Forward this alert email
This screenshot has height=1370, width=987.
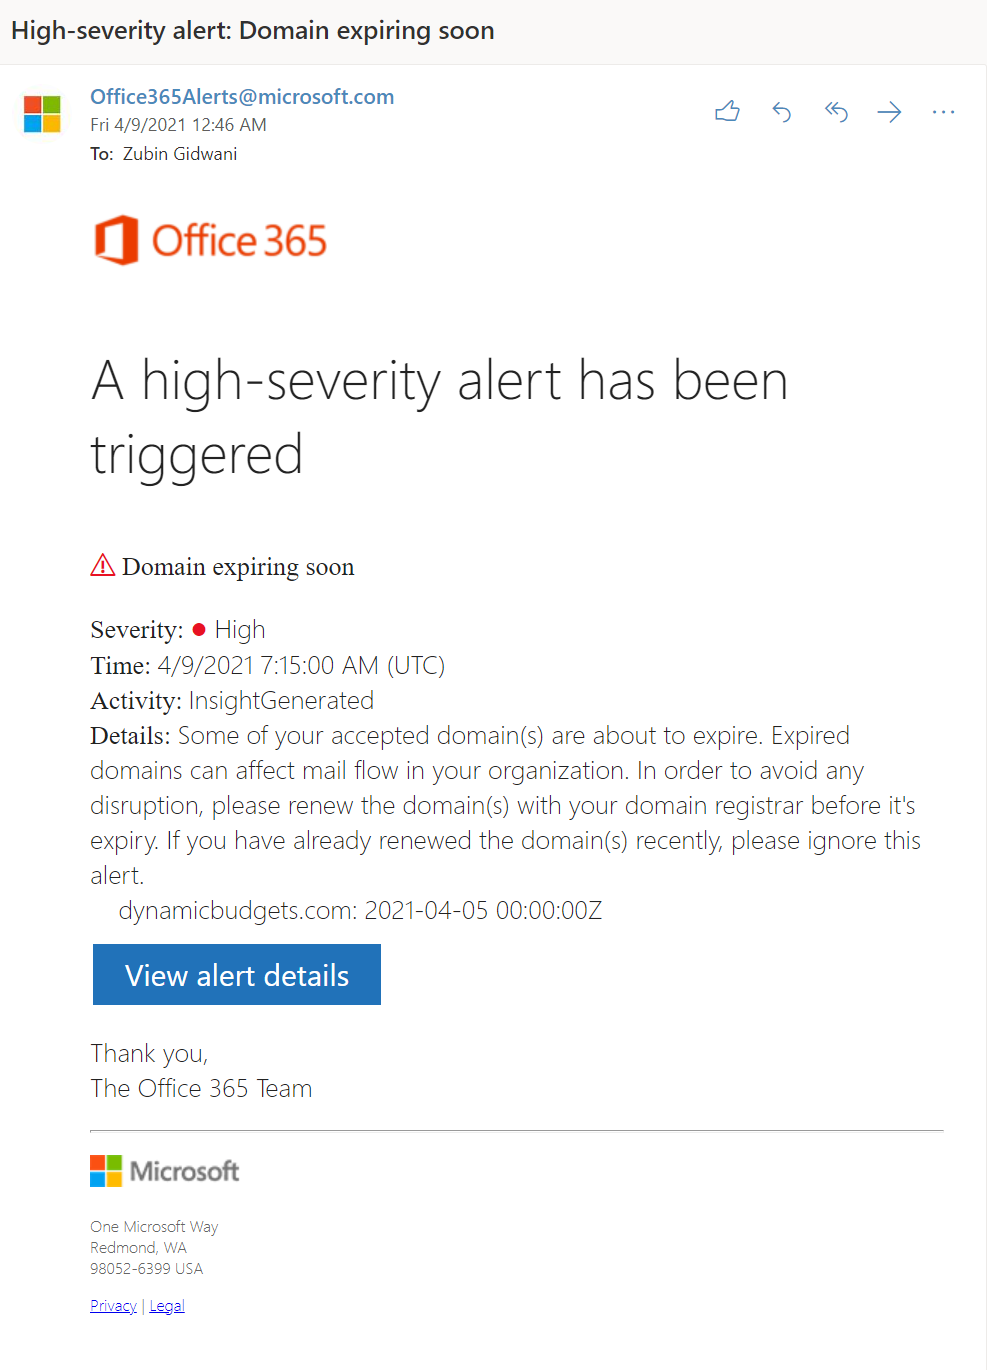889,112
